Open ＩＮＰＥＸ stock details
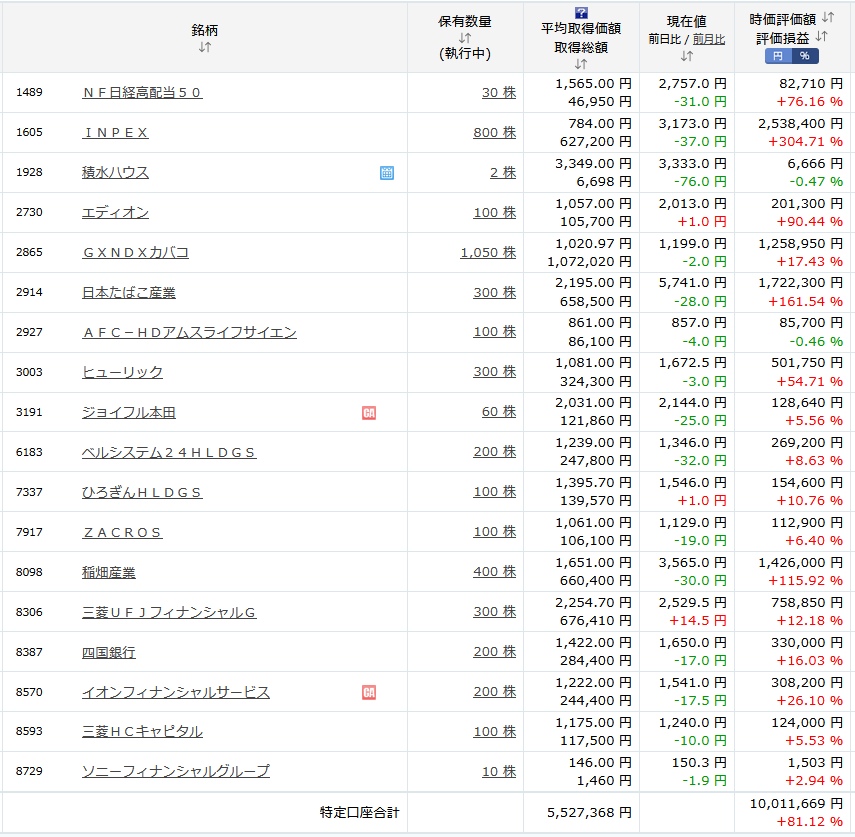 point(115,133)
